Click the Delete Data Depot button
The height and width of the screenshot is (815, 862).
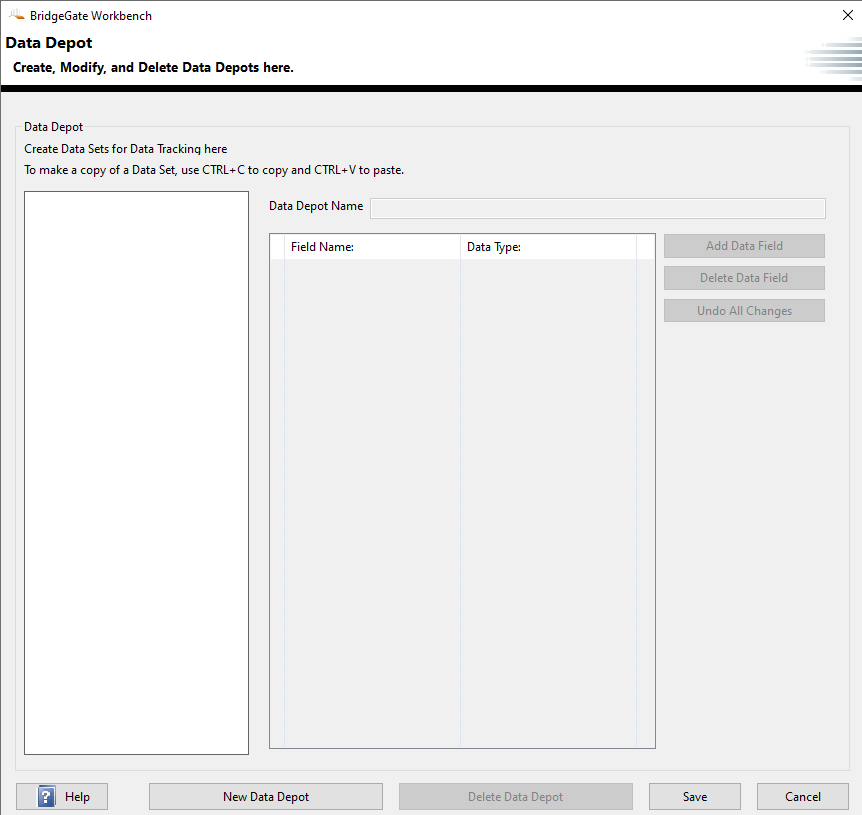[x=515, y=797]
